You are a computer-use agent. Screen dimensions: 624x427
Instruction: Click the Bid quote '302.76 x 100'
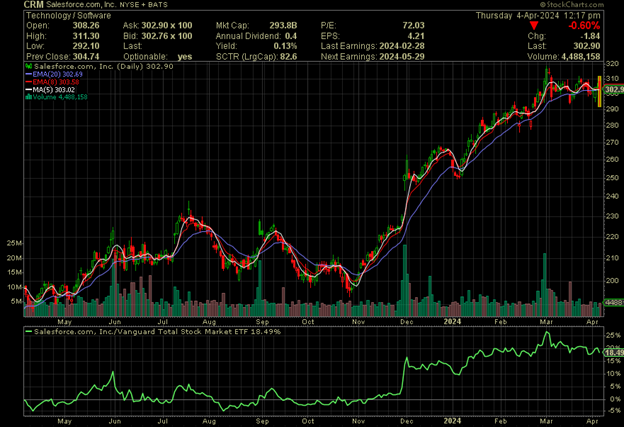point(167,36)
